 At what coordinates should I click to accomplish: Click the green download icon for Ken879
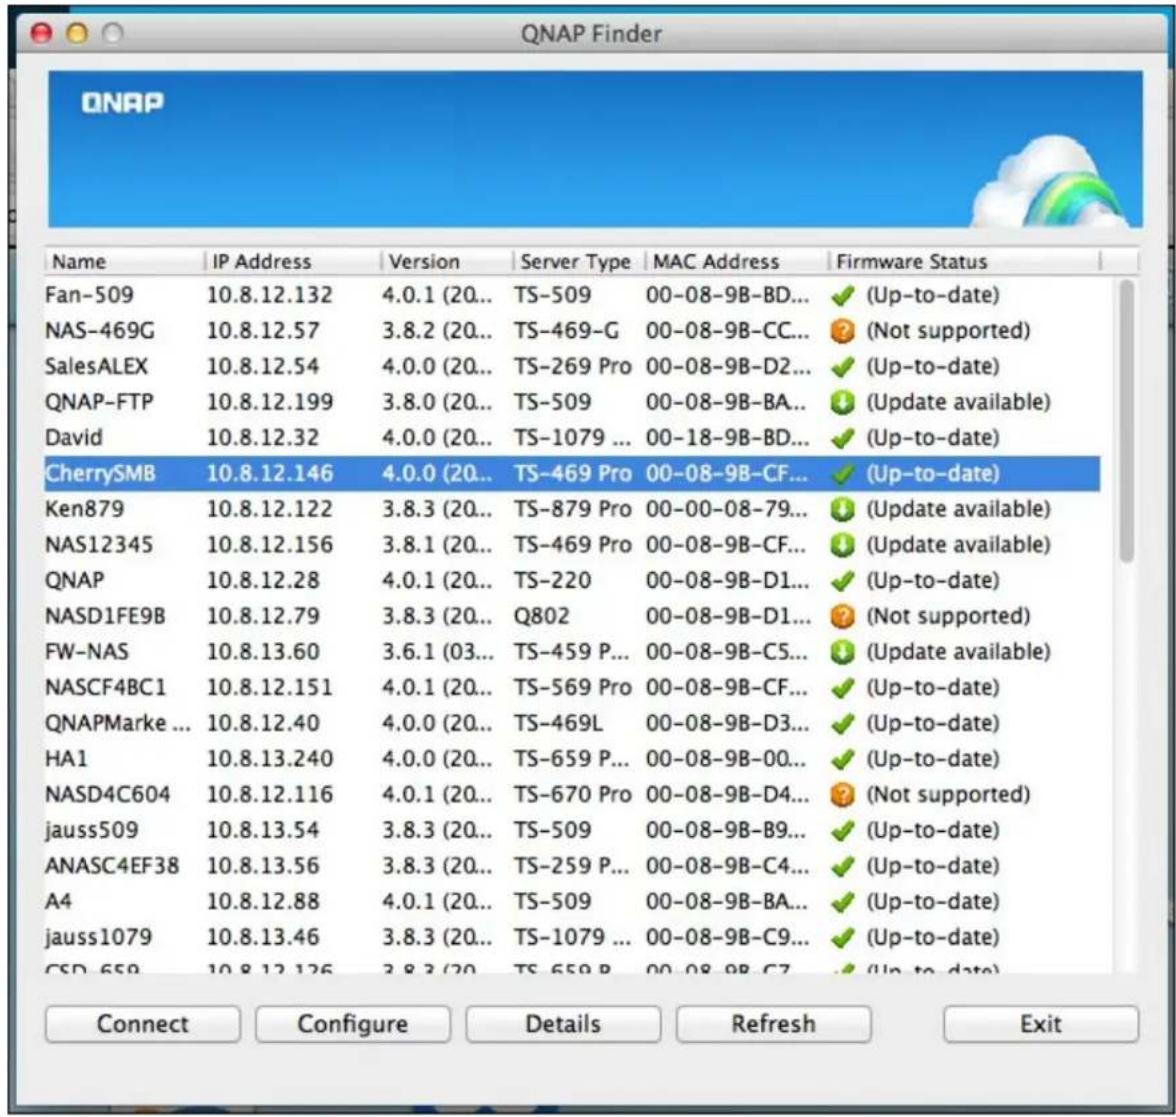842,509
